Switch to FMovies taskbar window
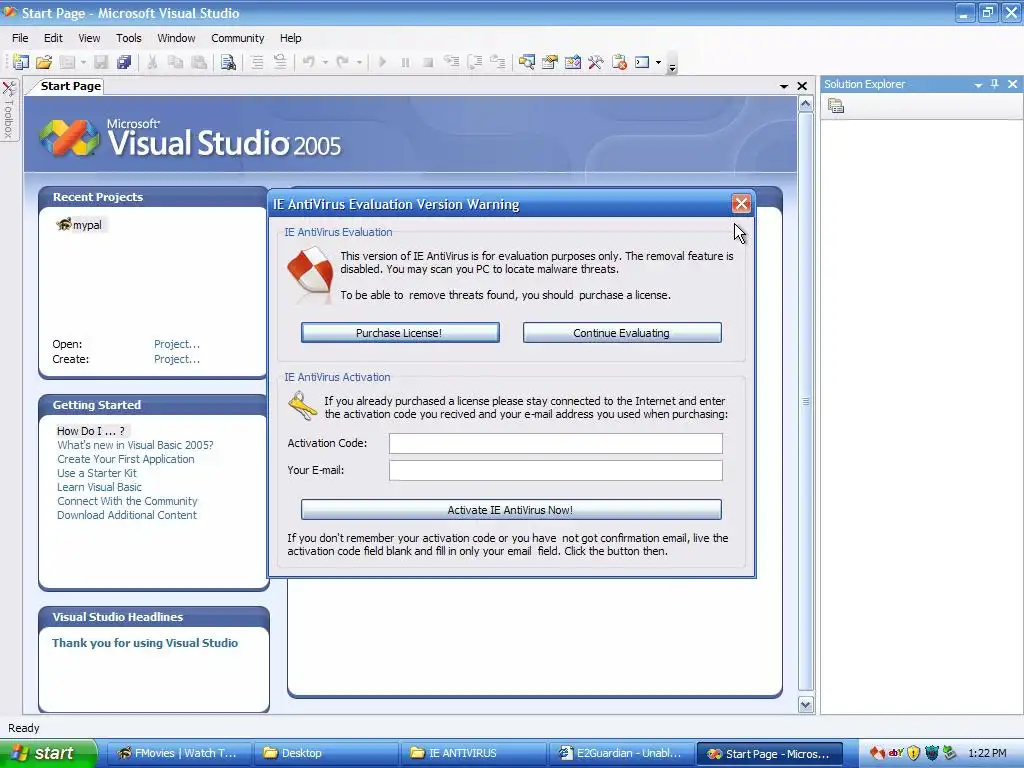This screenshot has width=1024, height=768. [180, 753]
